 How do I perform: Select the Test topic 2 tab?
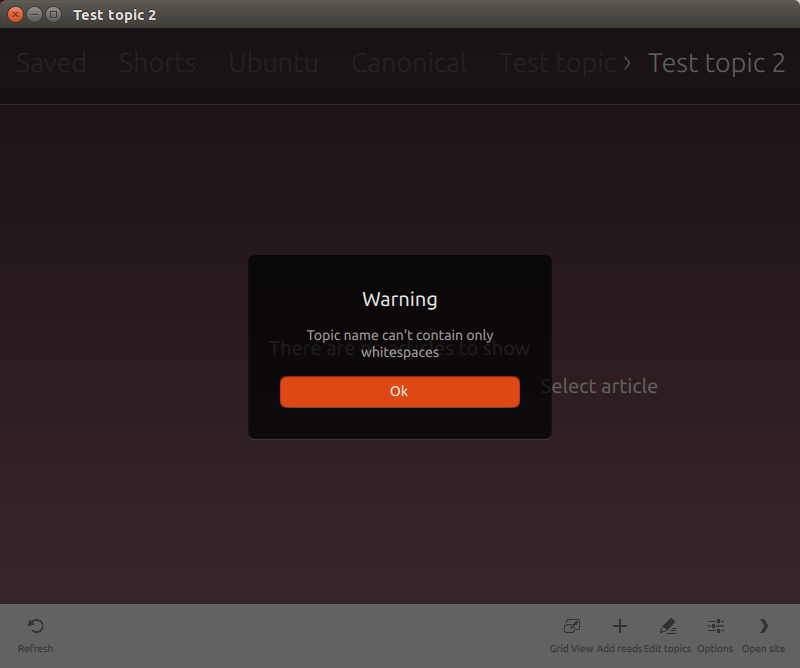click(716, 63)
